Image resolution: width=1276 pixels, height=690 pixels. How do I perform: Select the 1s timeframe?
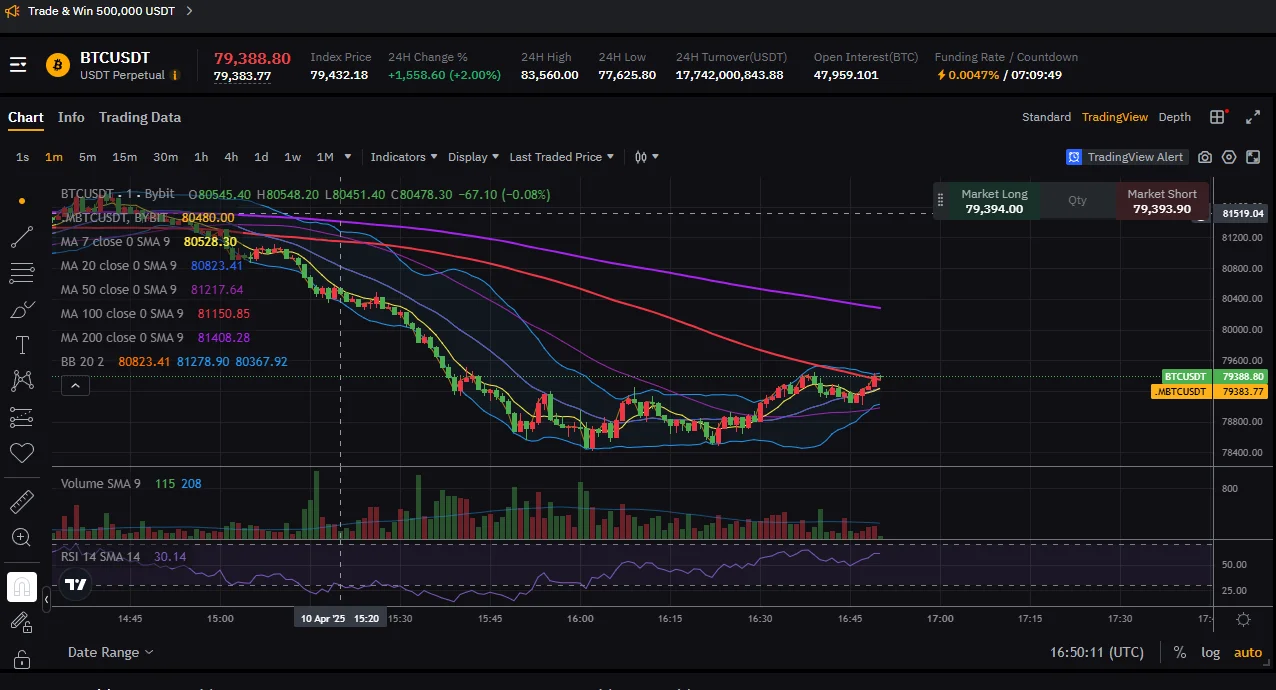point(23,157)
